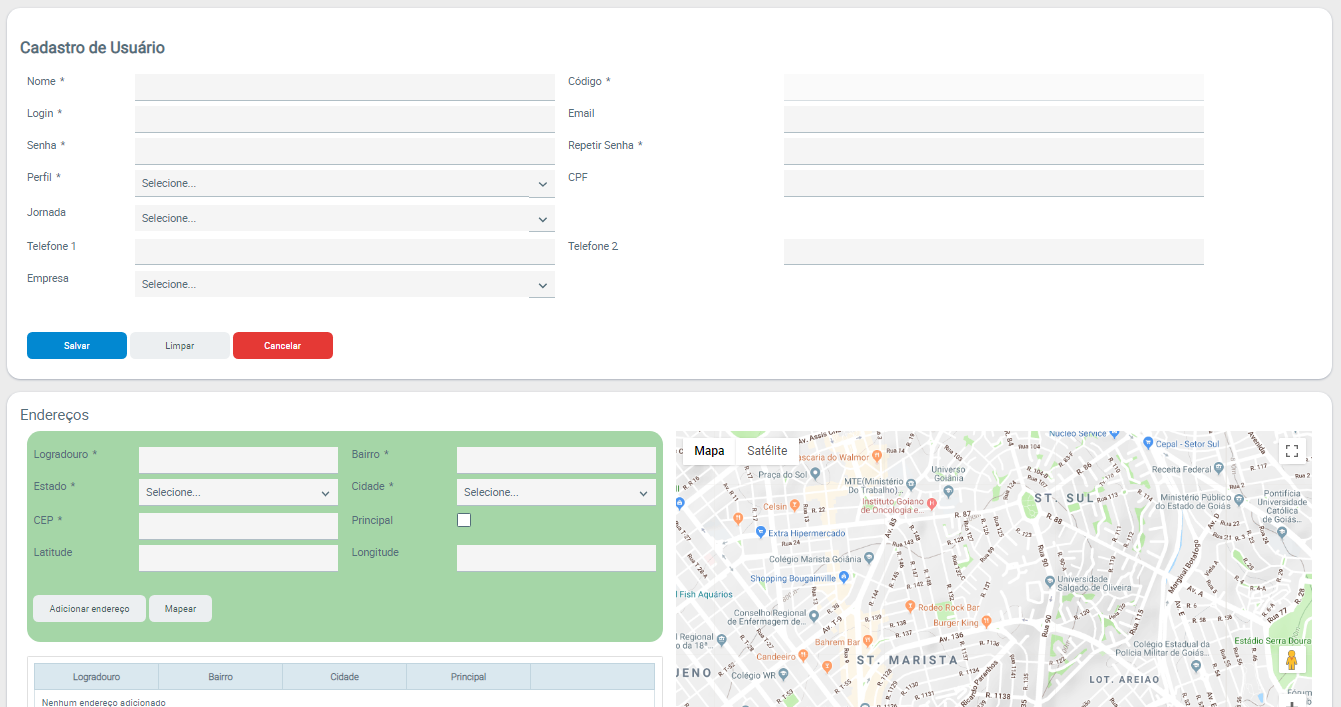Click the Rodeo Rock Bar marker
Screen dimensions: 1341x707
pyautogui.click(x=910, y=606)
